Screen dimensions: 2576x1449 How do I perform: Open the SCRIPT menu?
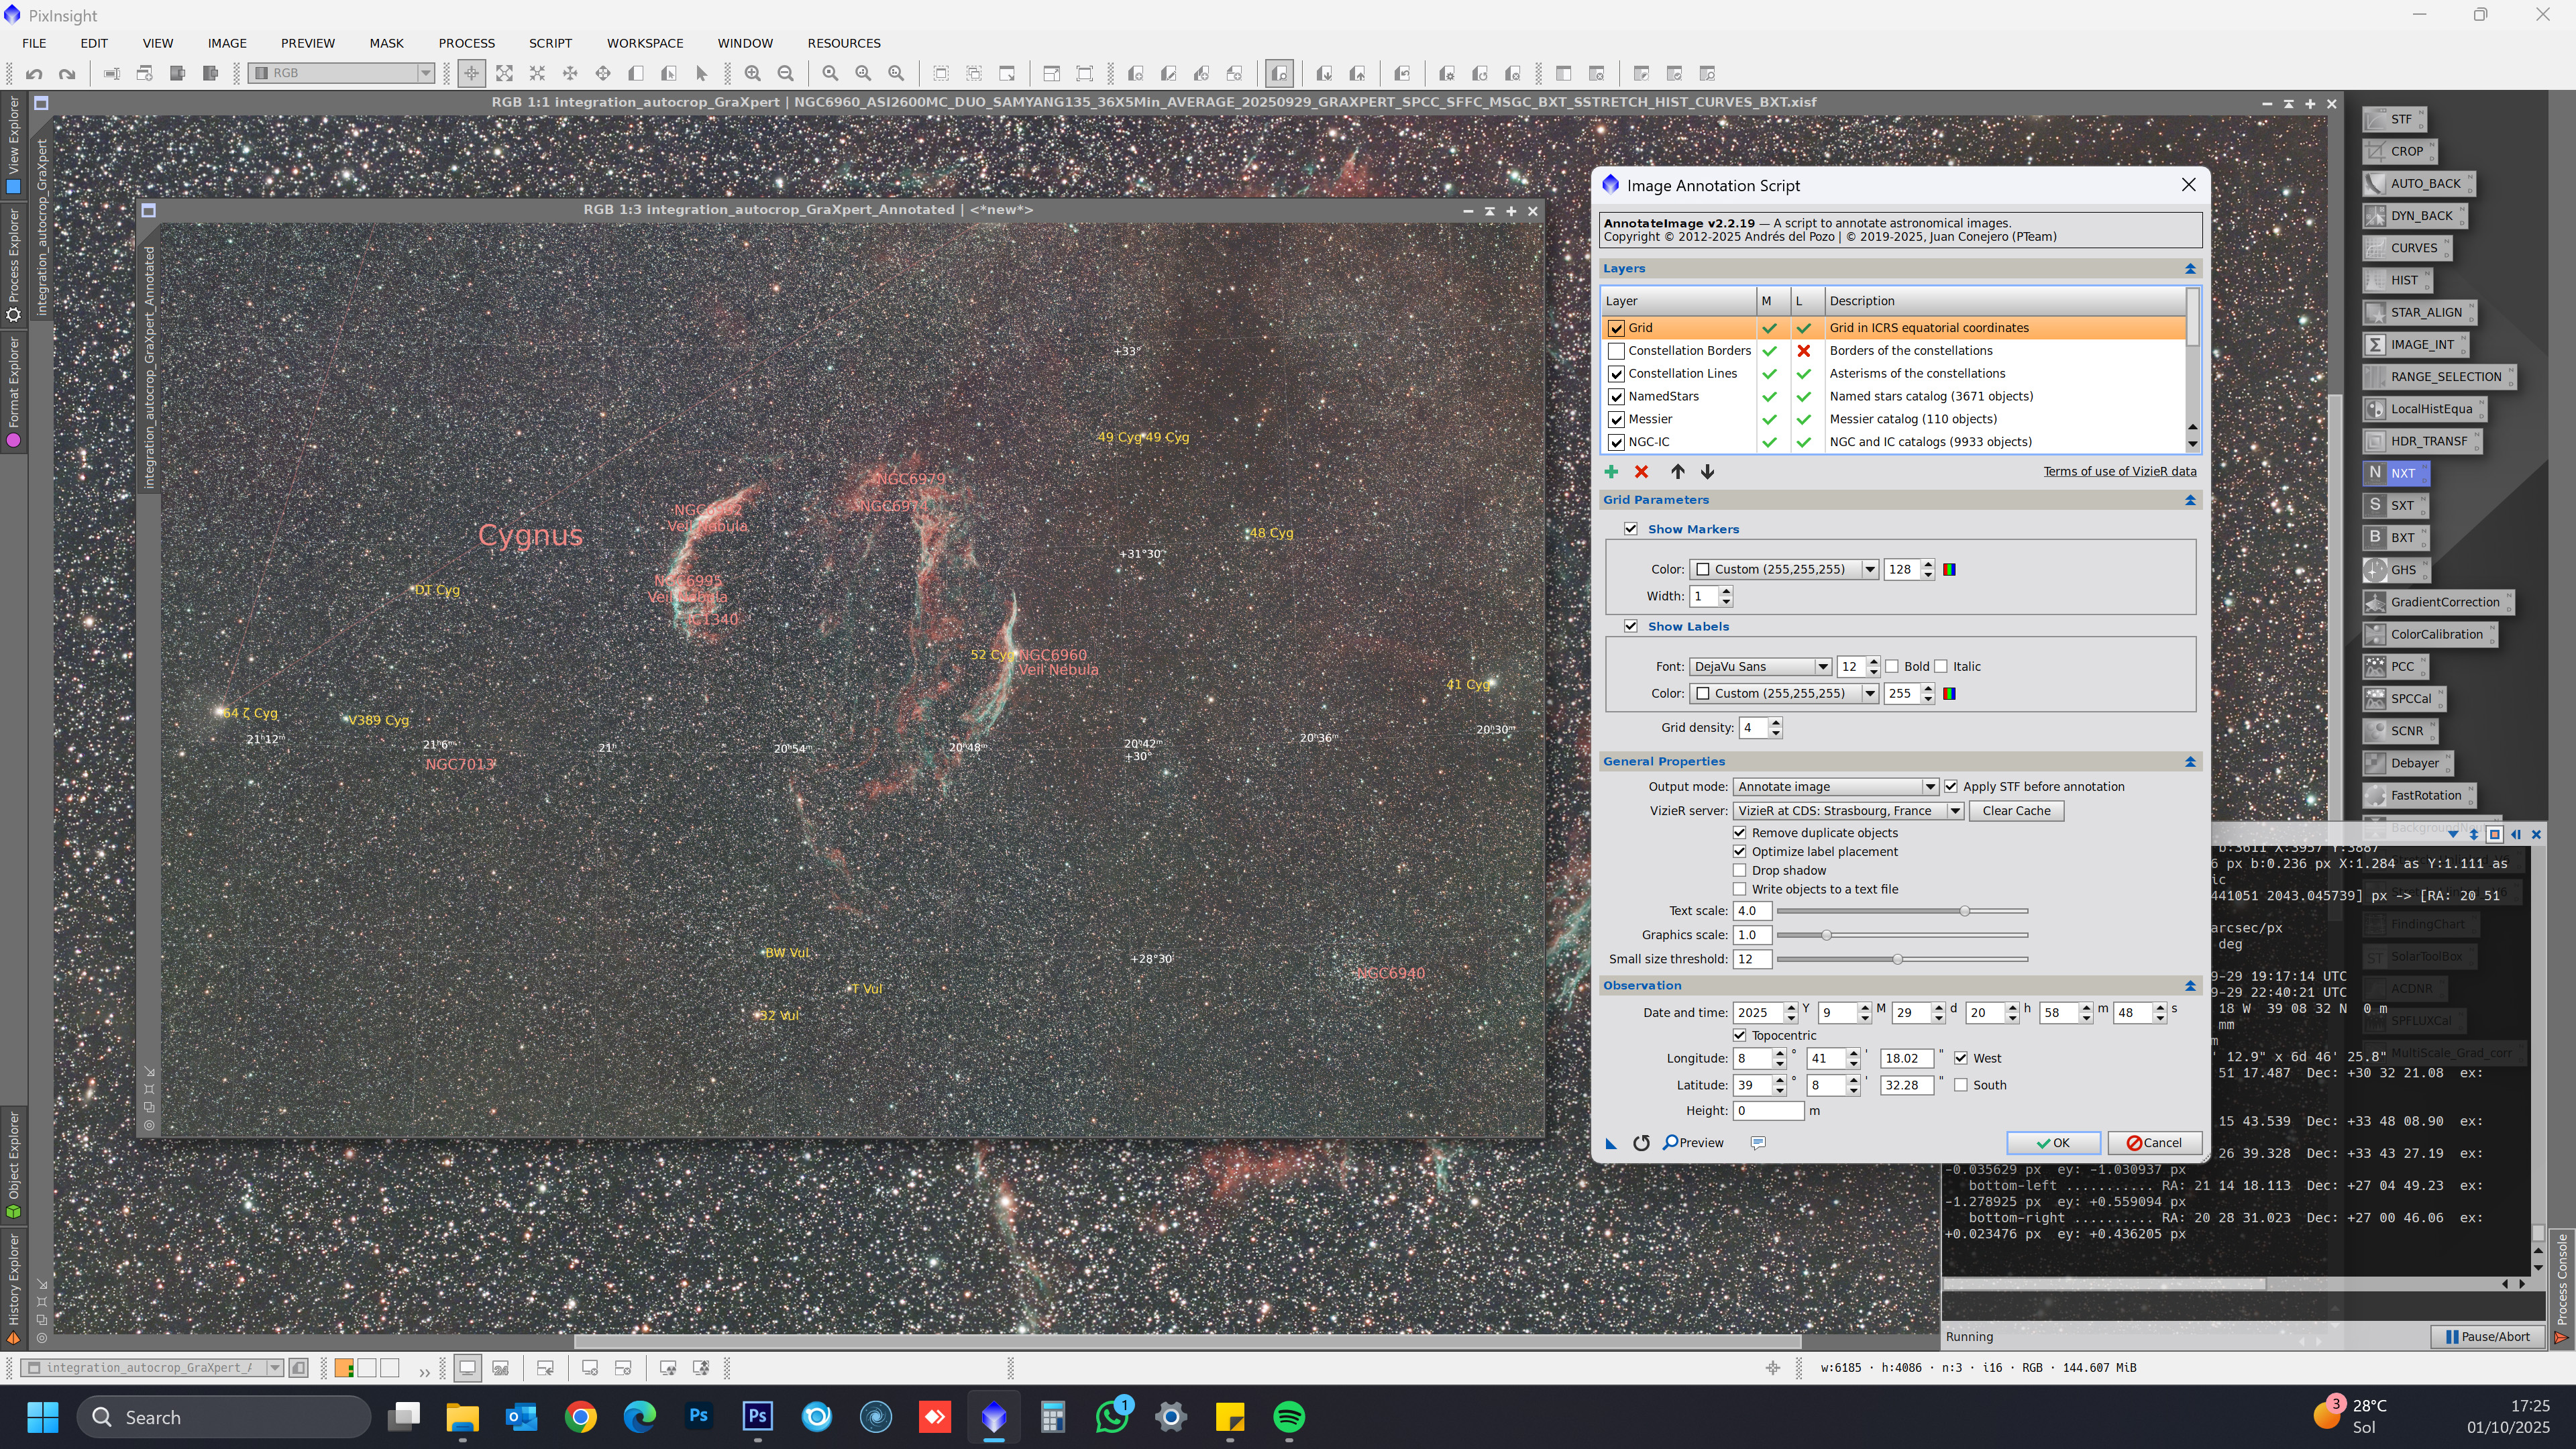coord(550,43)
